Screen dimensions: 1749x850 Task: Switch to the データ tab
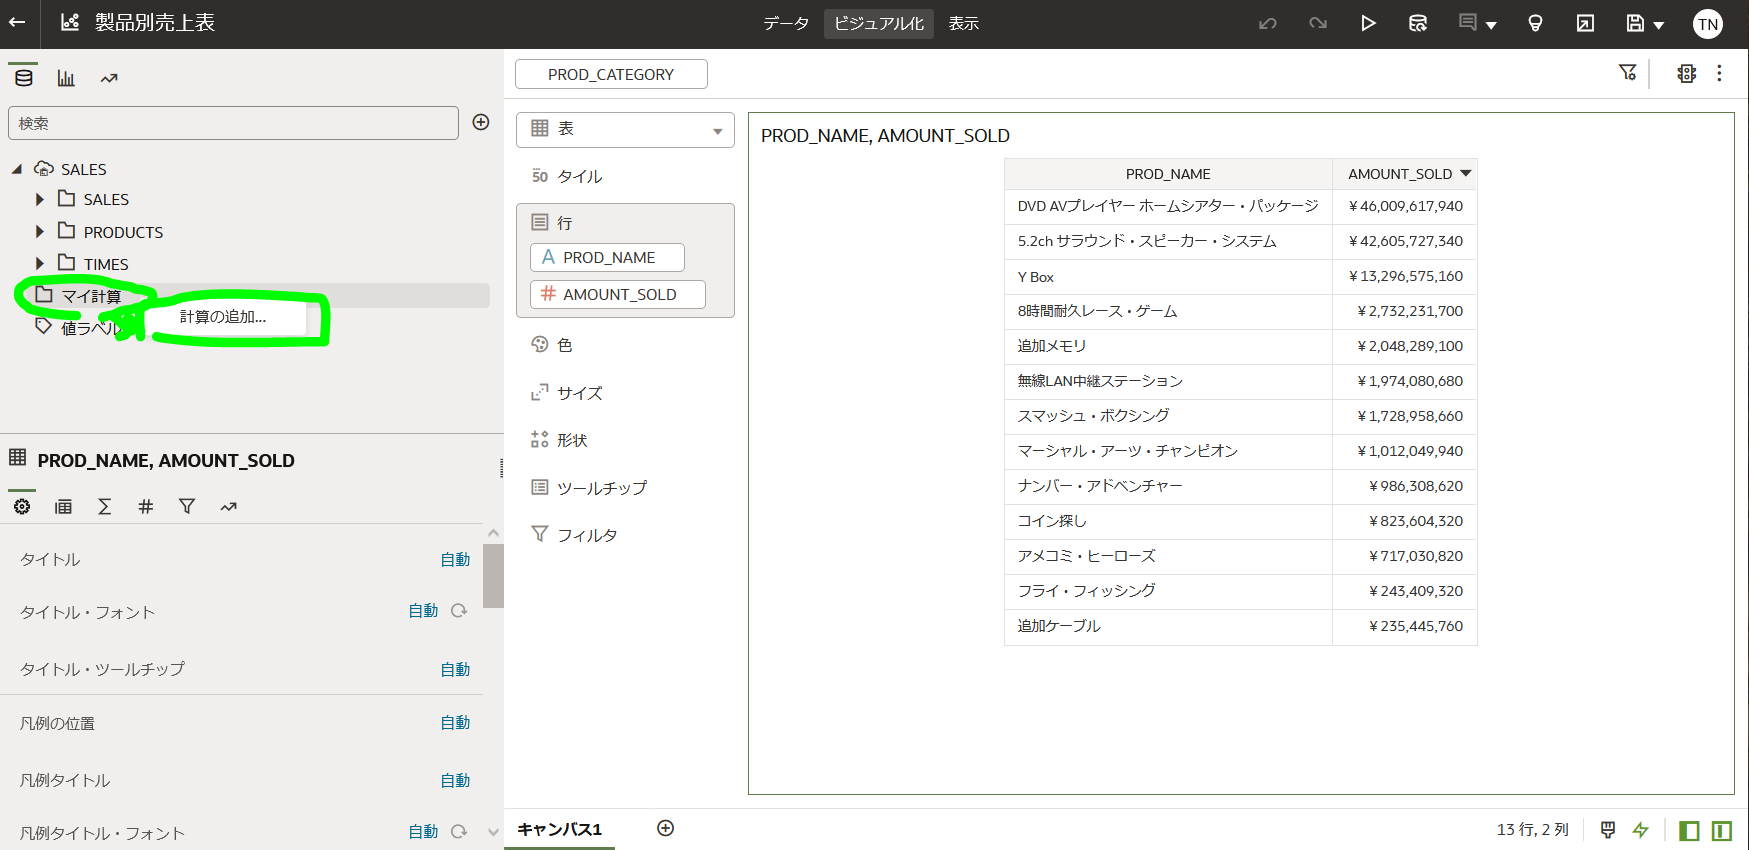pyautogui.click(x=786, y=23)
